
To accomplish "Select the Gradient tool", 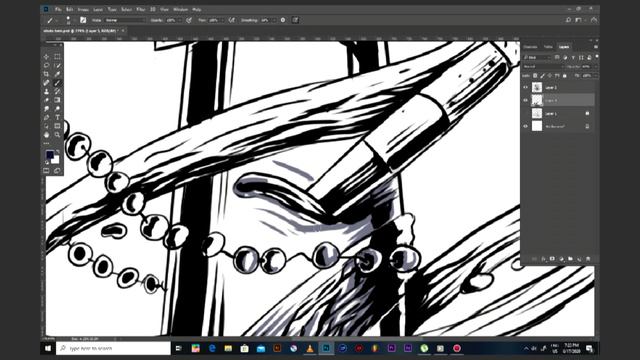I will coord(57,100).
